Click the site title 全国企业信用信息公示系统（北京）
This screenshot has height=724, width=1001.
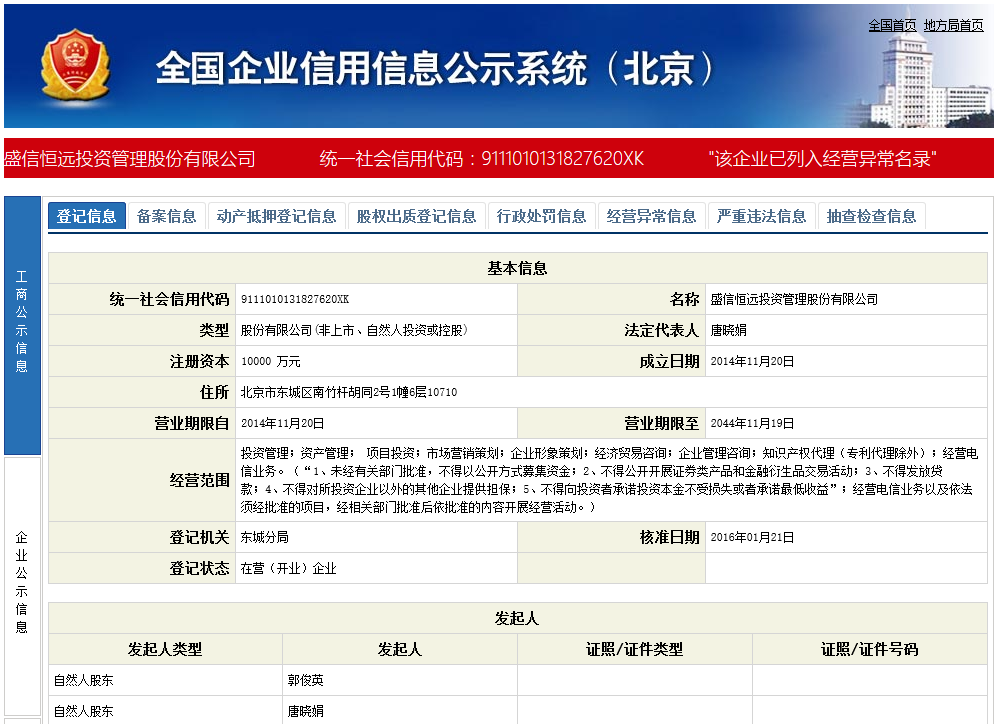[435, 68]
